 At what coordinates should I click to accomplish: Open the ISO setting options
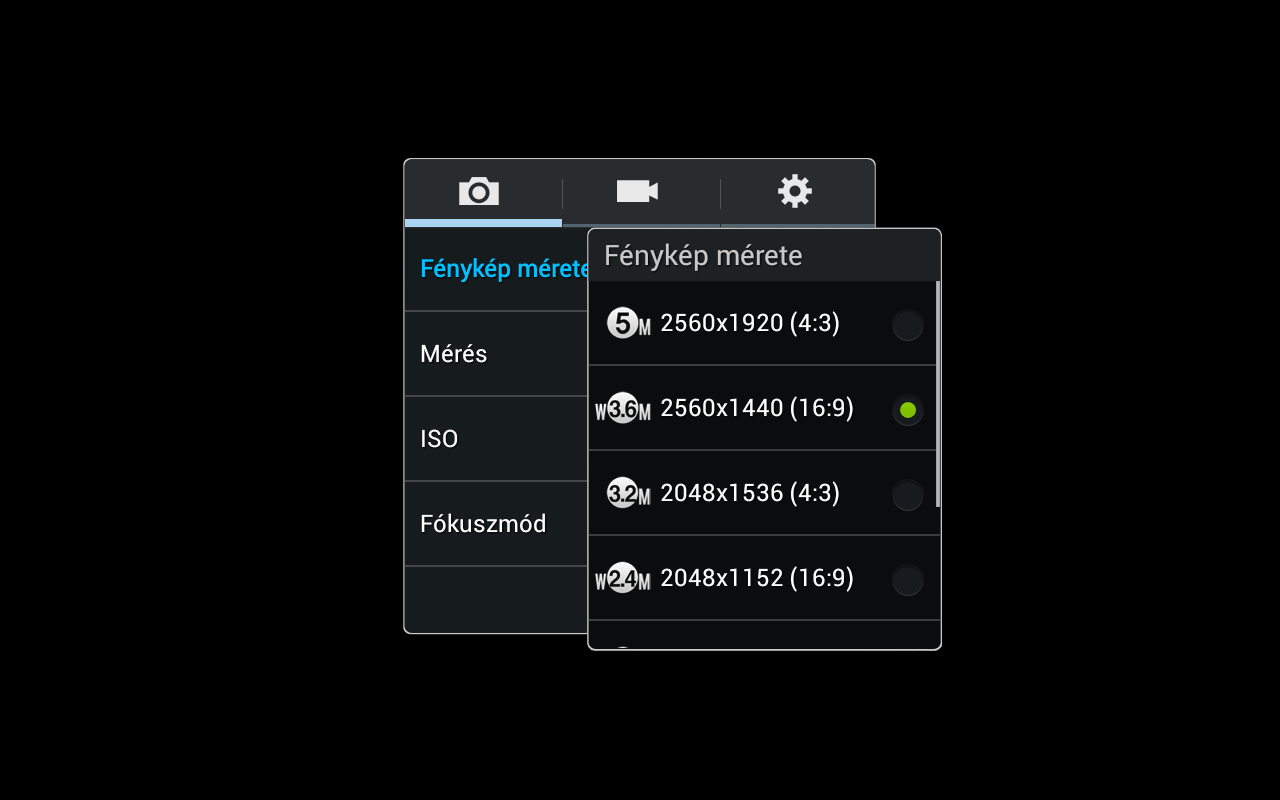[x=496, y=439]
